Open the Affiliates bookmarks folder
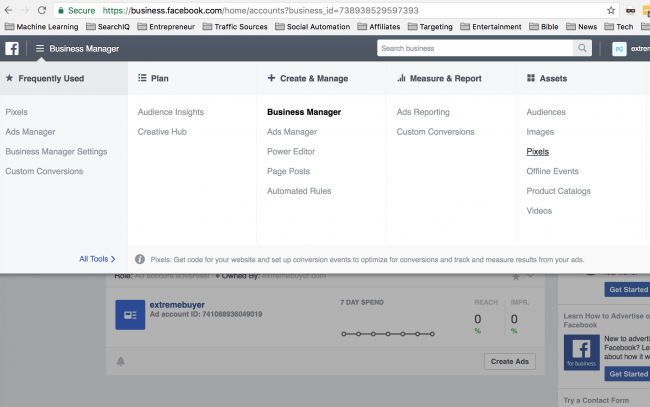Viewport: 650px width, 407px height. point(379,27)
